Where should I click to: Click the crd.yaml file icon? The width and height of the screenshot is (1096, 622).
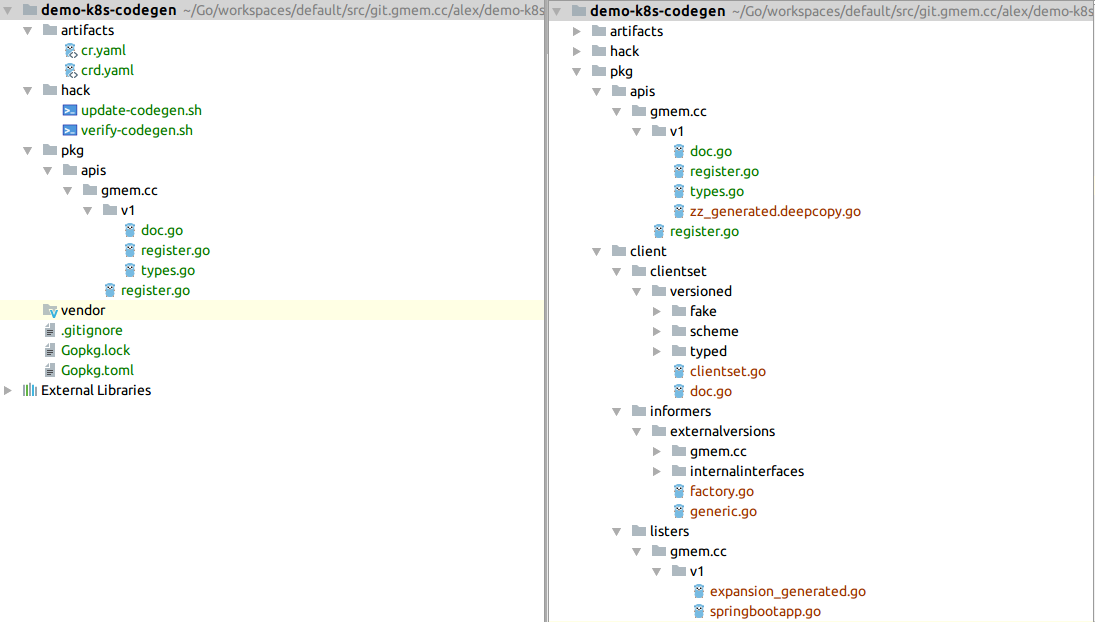point(70,71)
